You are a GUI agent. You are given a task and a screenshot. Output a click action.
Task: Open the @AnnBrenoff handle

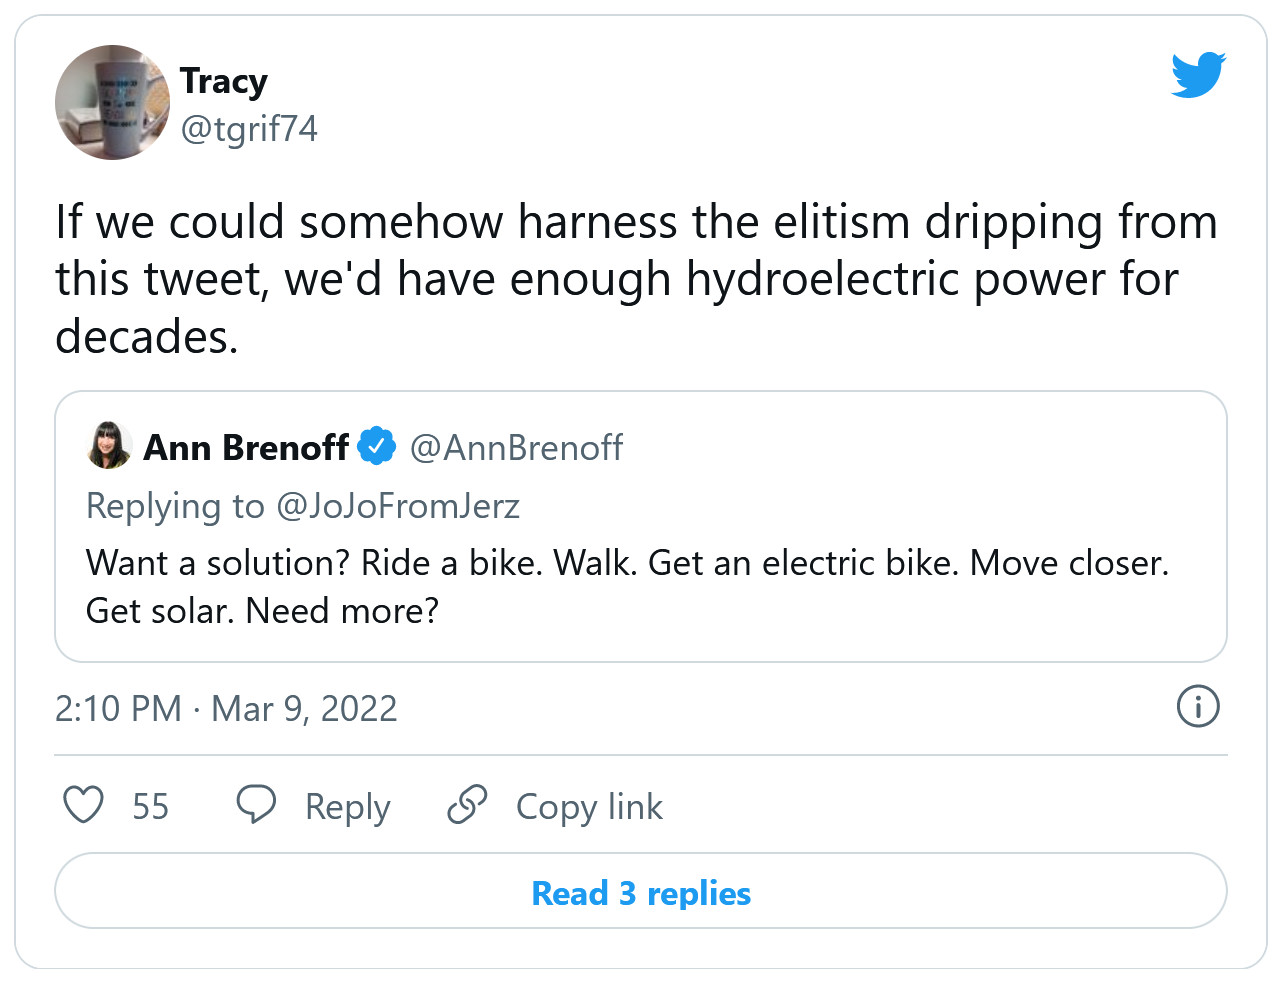(x=516, y=447)
